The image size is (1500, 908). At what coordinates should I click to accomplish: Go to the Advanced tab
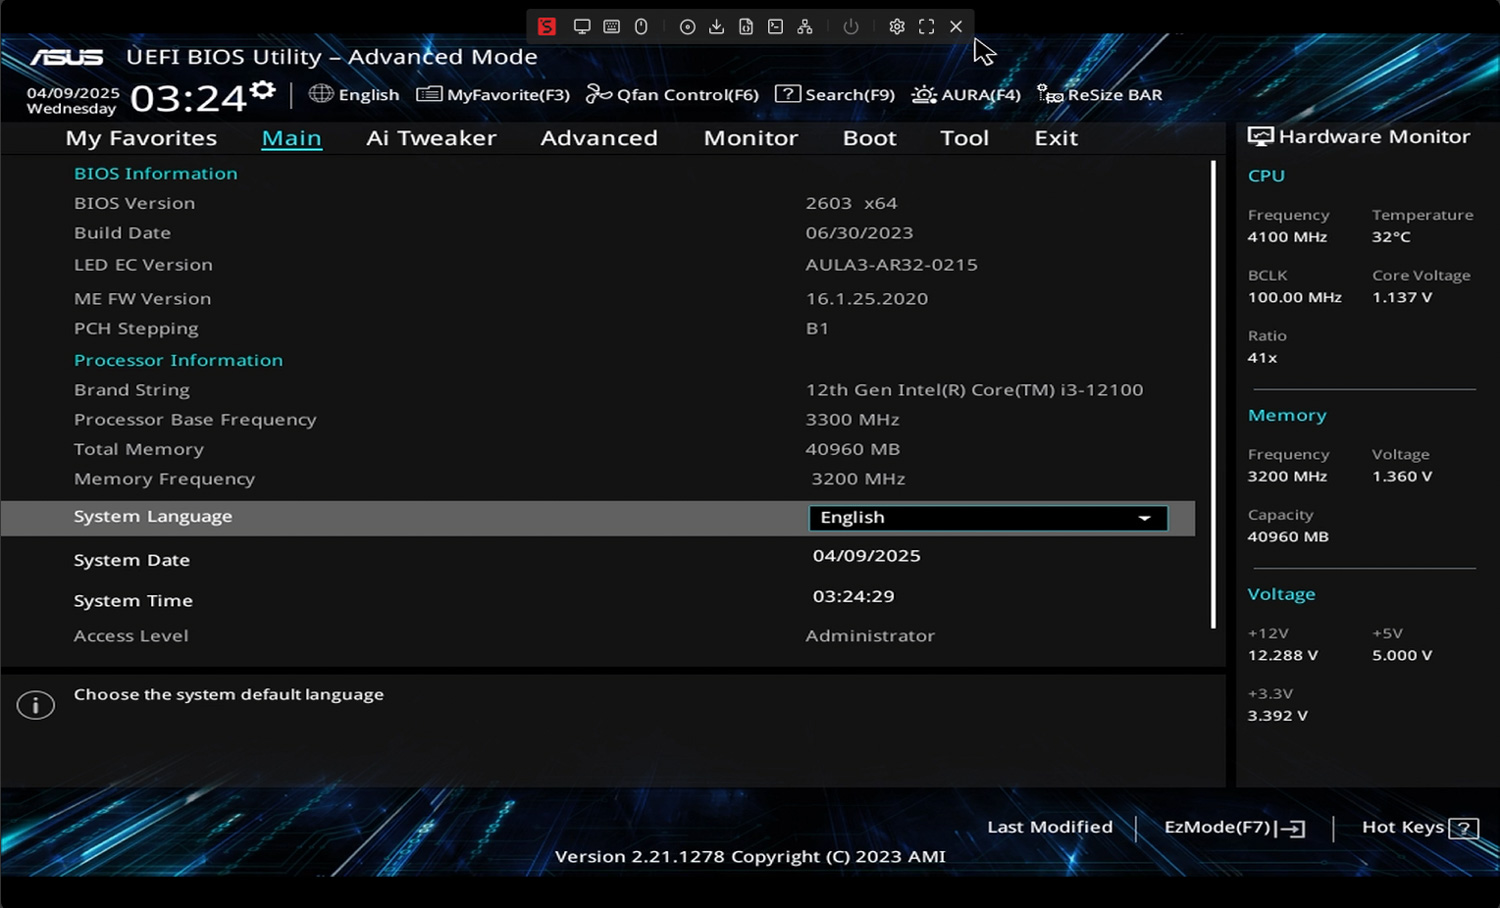599,138
